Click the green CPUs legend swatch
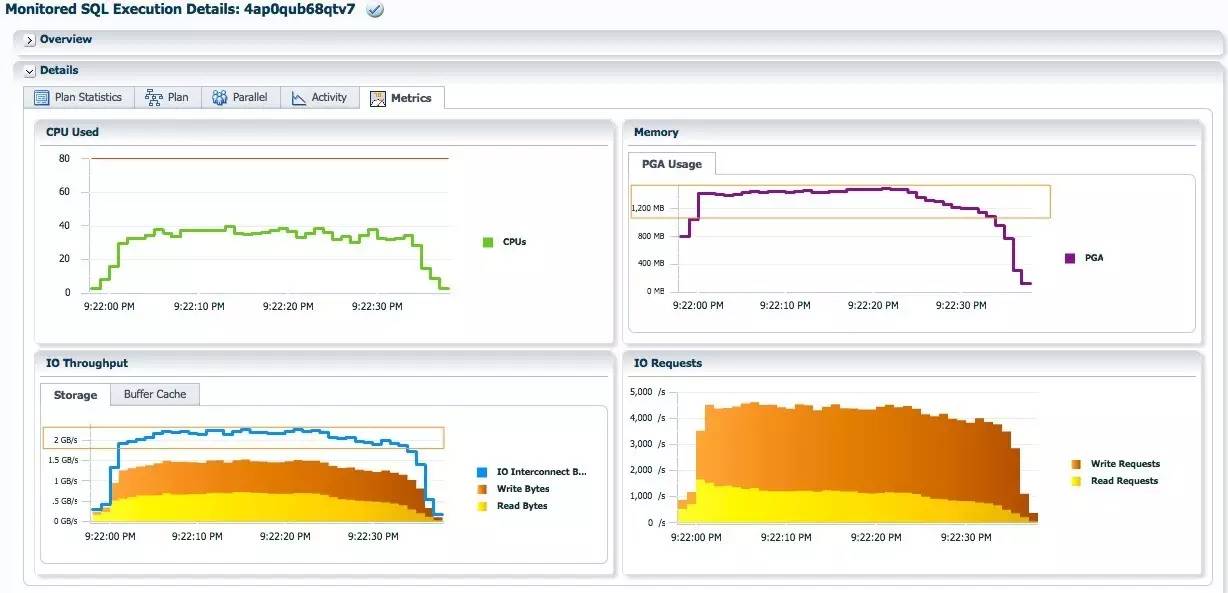The height and width of the screenshot is (593, 1228). click(488, 242)
